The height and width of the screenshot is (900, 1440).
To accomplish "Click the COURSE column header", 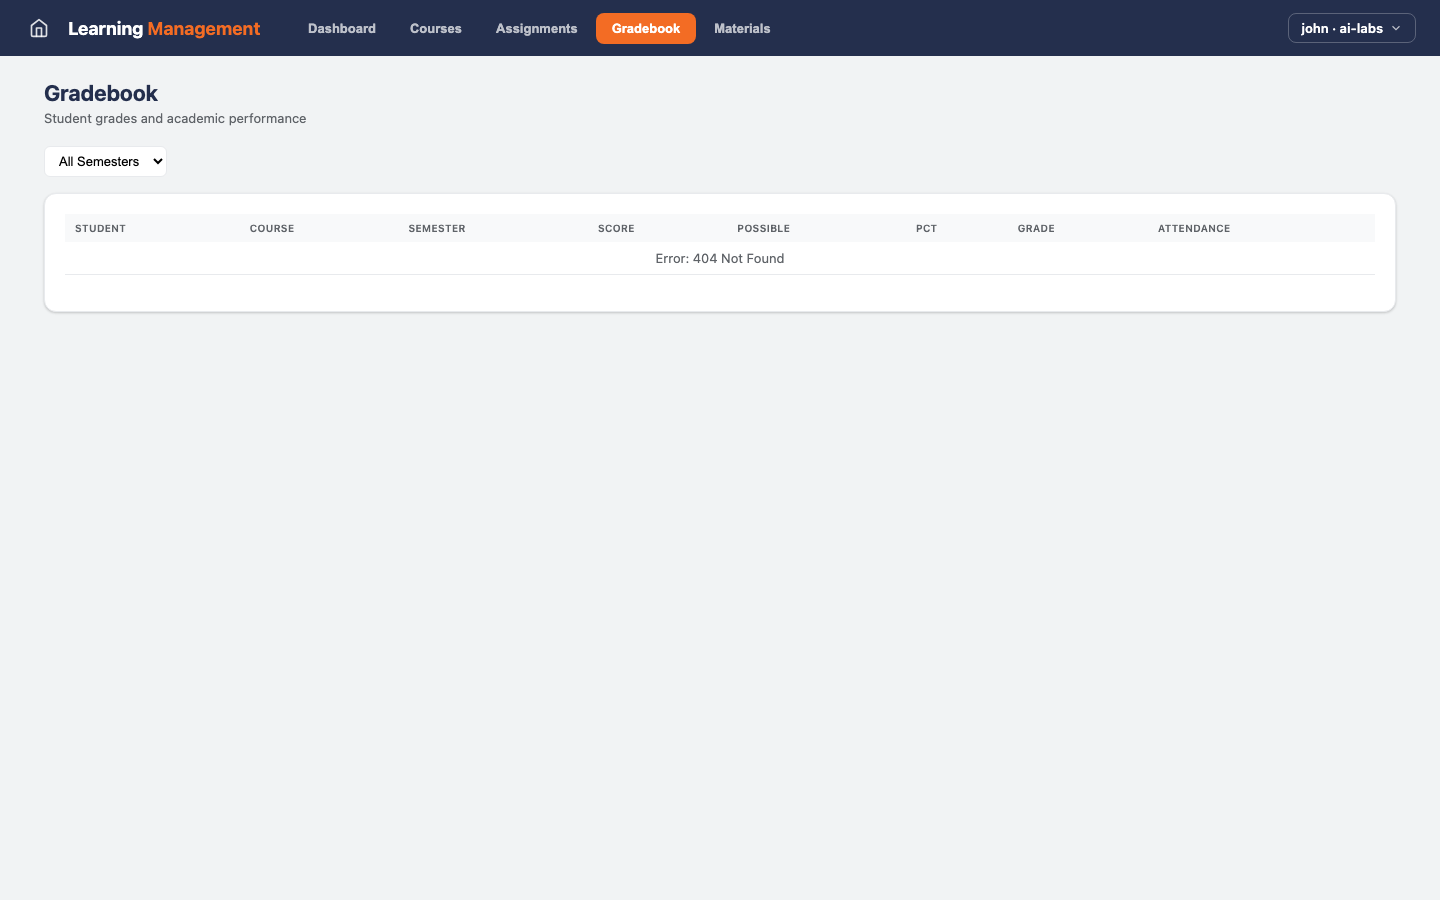I will [272, 228].
